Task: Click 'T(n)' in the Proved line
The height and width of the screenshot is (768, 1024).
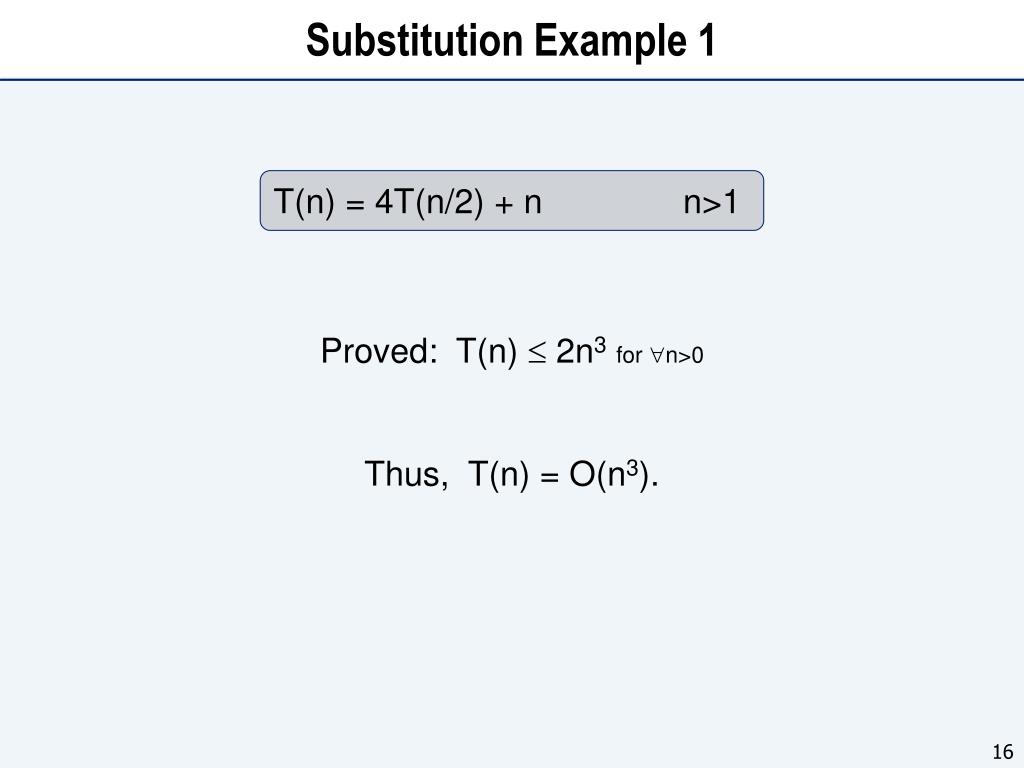Action: (487, 351)
